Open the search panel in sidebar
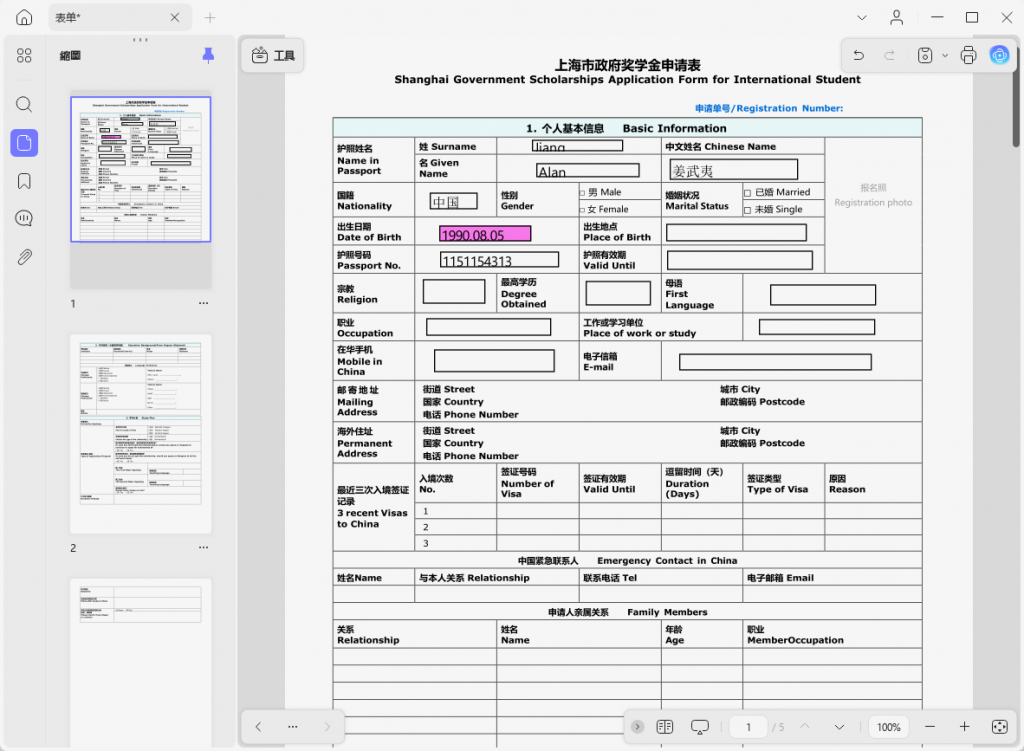The image size is (1024, 751). pyautogui.click(x=24, y=104)
